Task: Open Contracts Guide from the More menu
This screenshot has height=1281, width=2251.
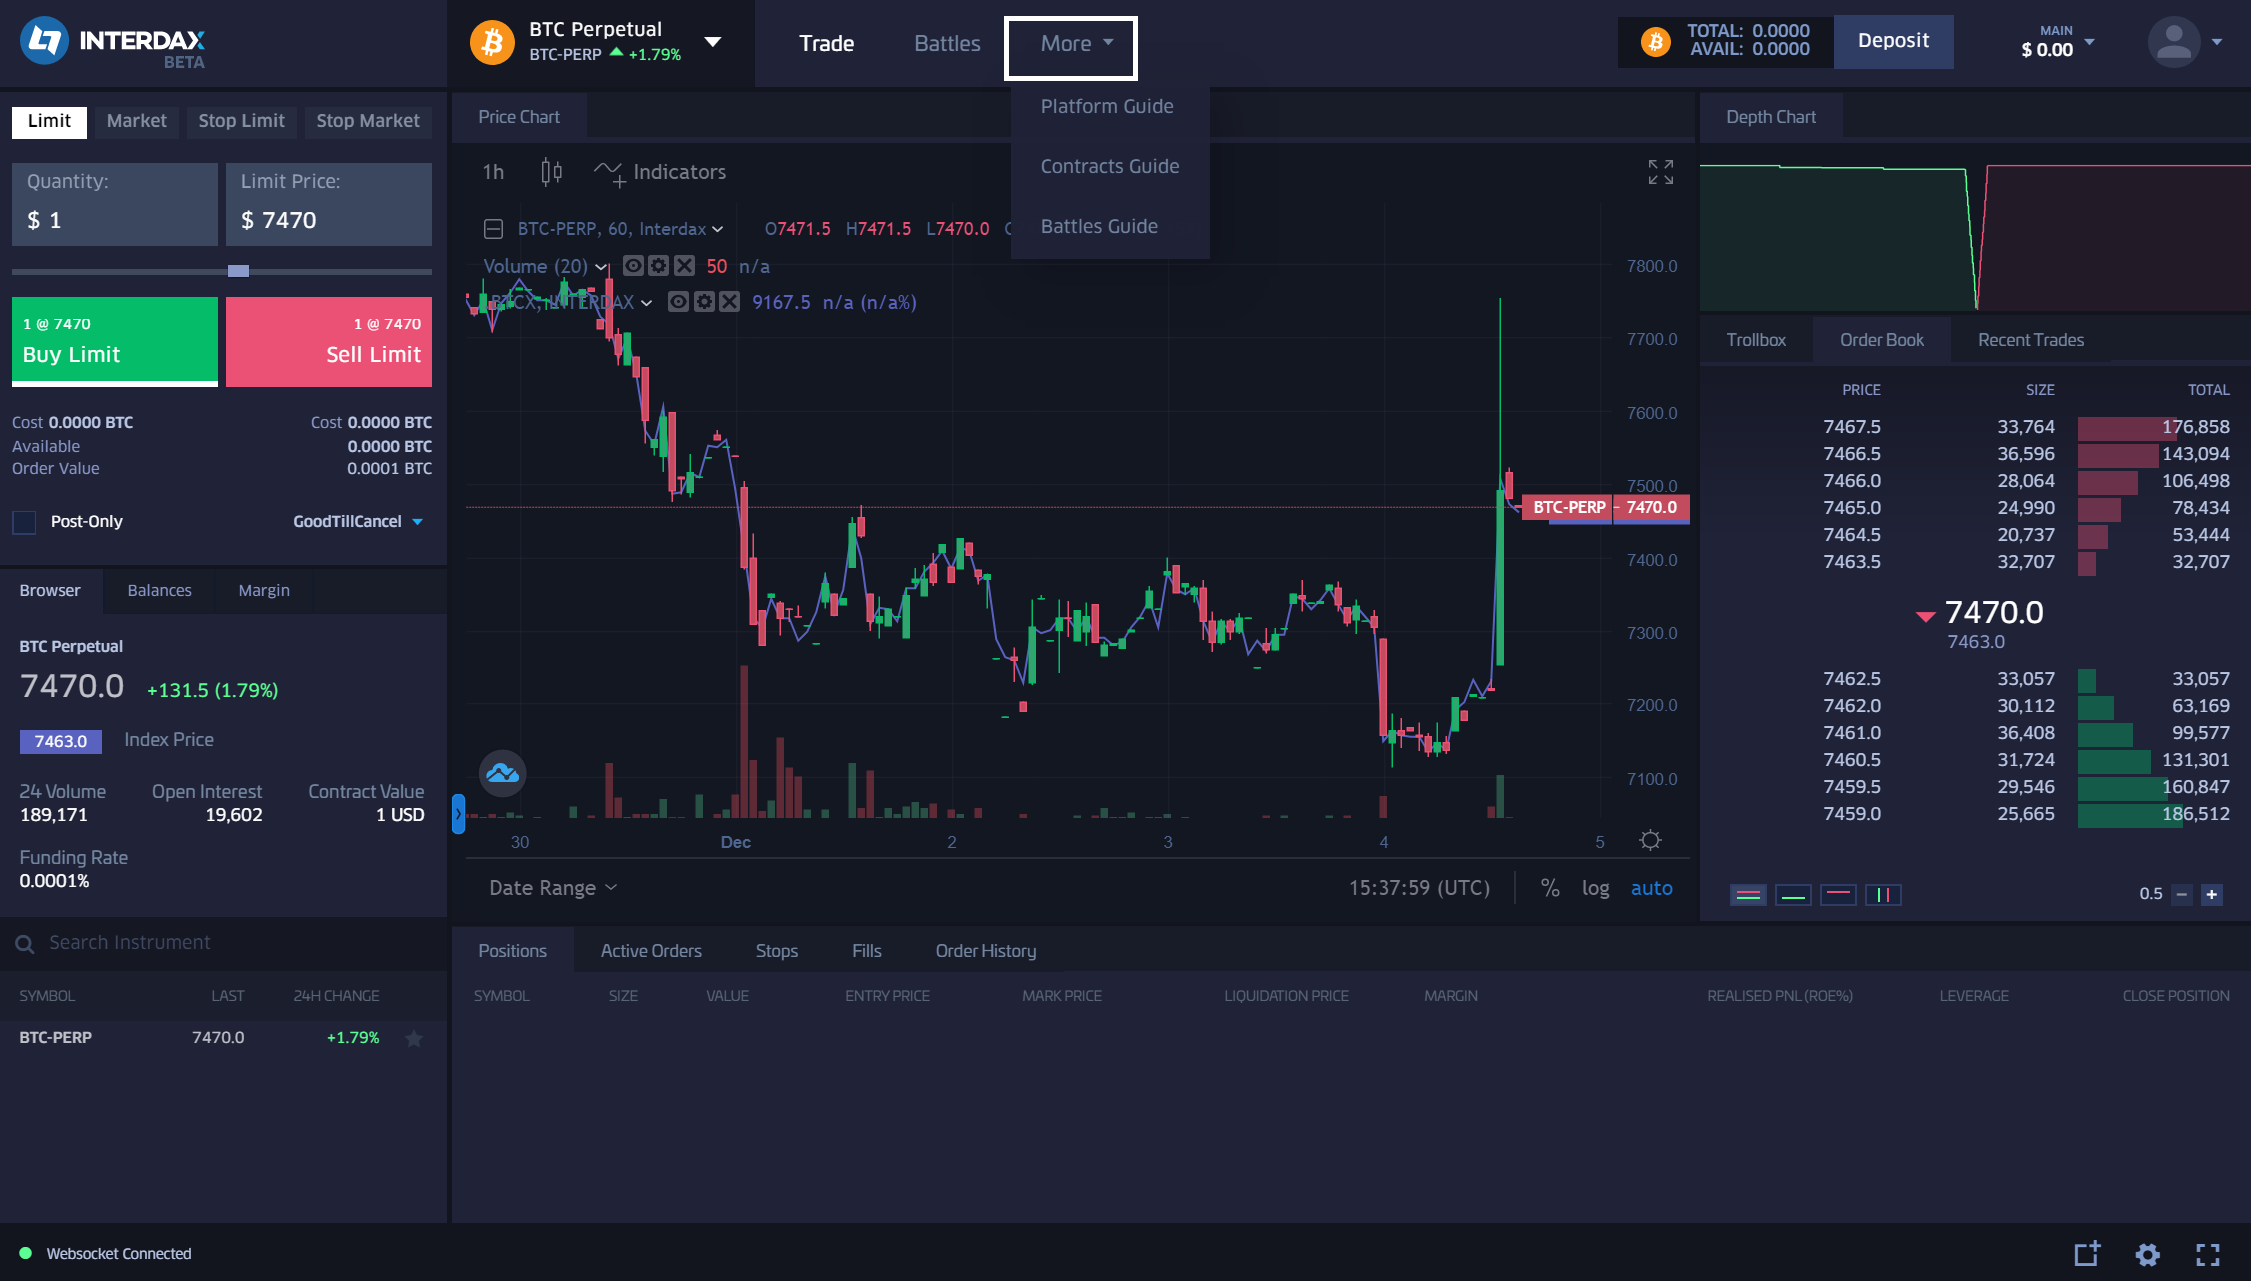Action: pos(1110,166)
